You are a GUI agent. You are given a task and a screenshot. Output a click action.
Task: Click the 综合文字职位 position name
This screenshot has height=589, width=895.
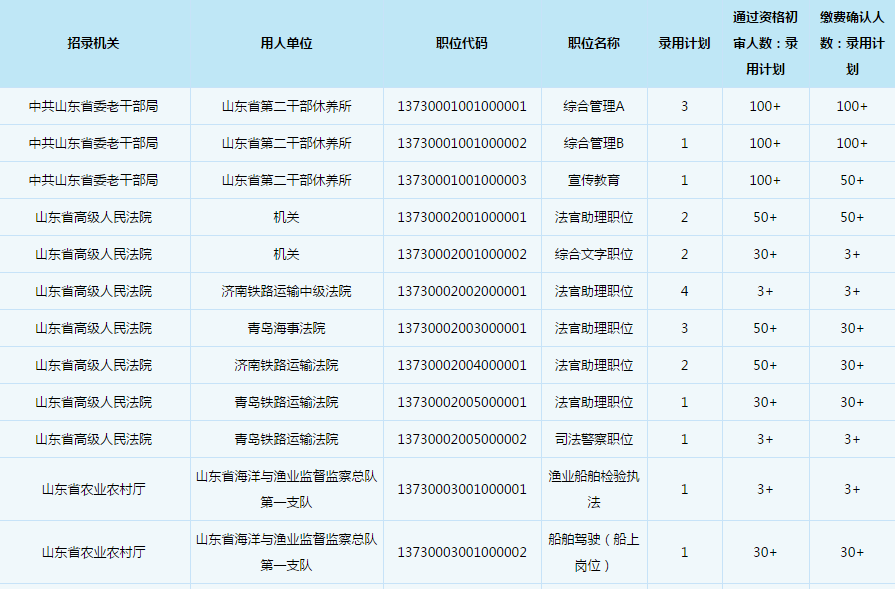(x=594, y=255)
